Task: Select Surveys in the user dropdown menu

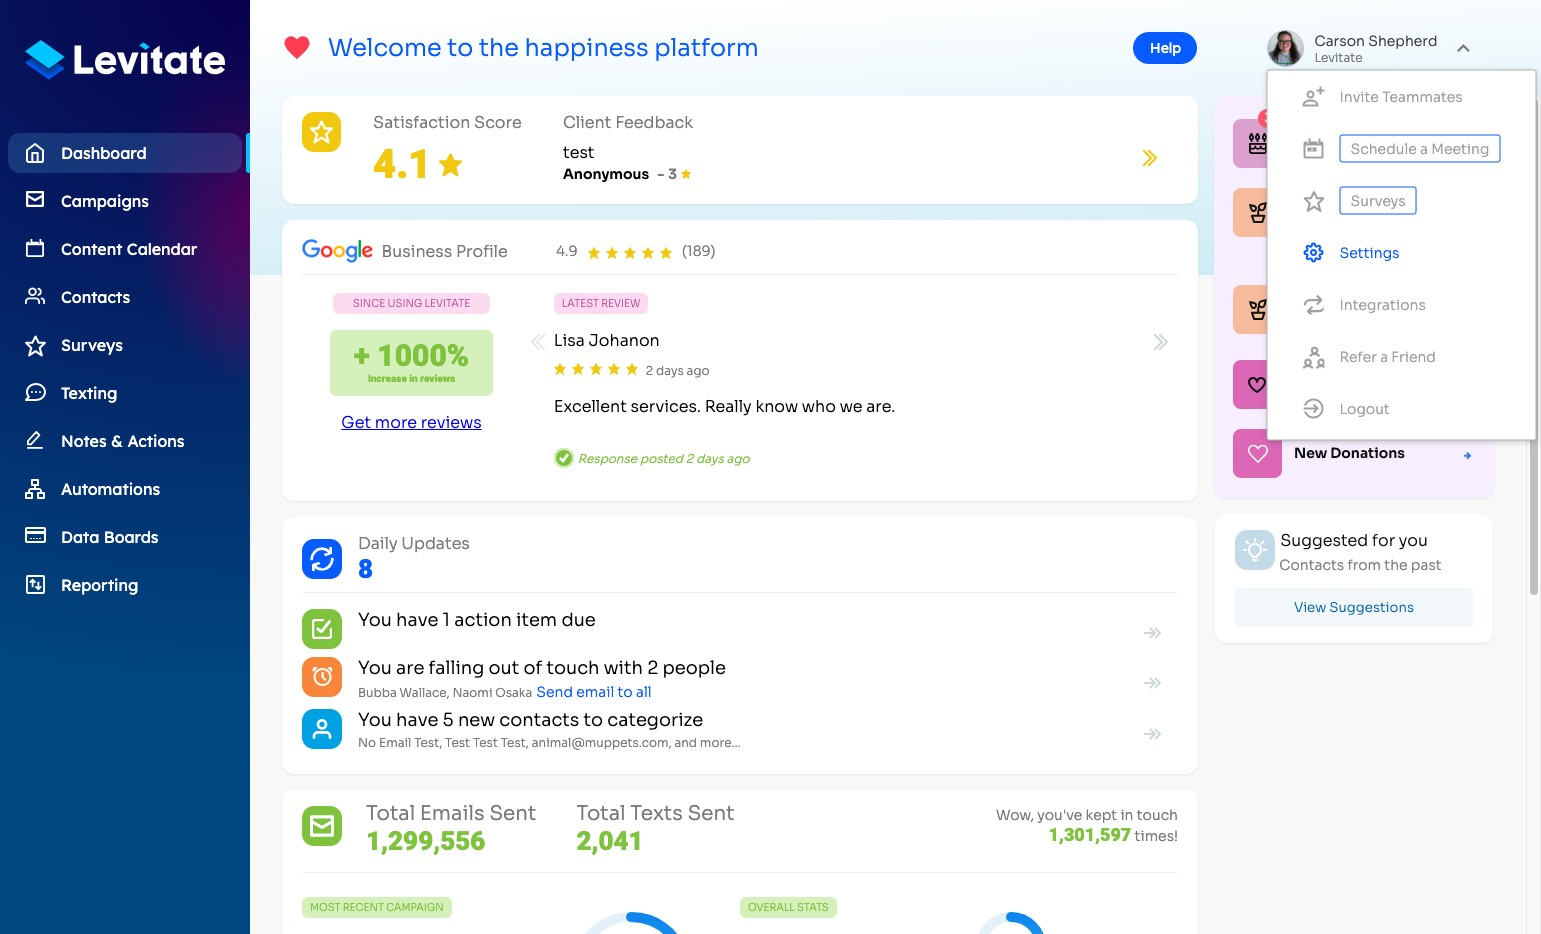Action: point(1377,201)
